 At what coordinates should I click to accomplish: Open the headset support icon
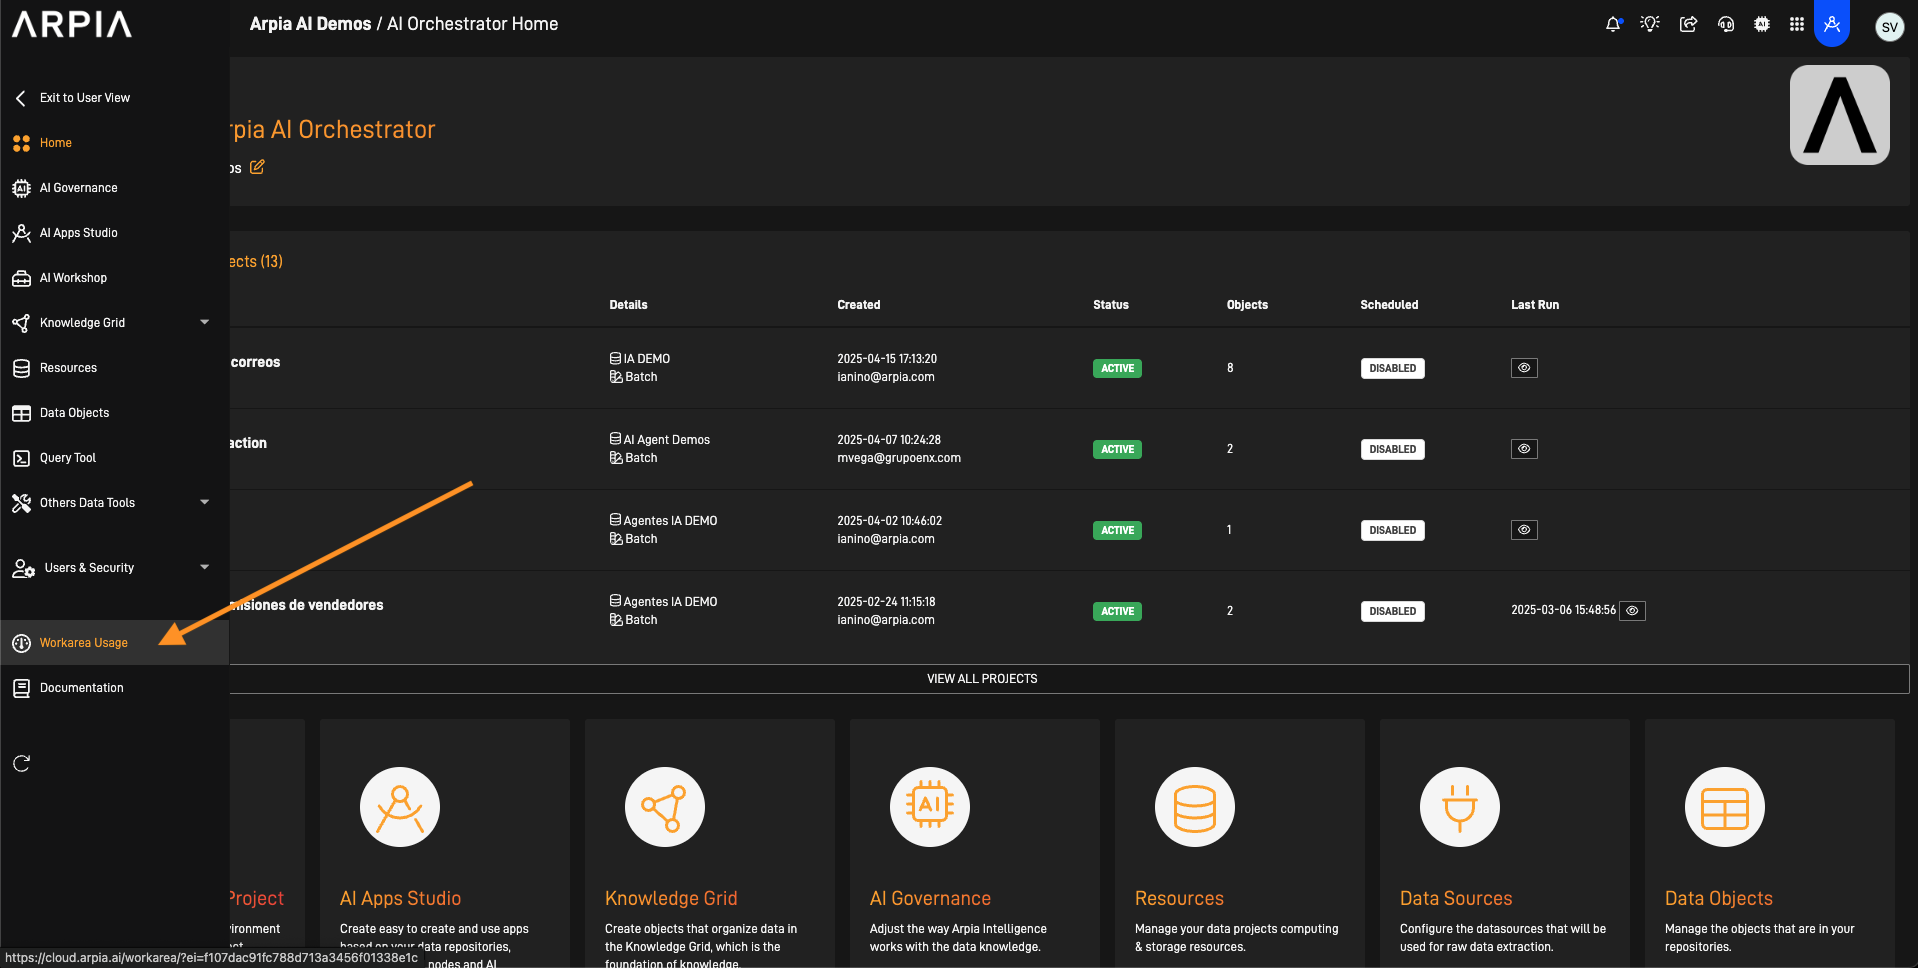click(x=1725, y=24)
